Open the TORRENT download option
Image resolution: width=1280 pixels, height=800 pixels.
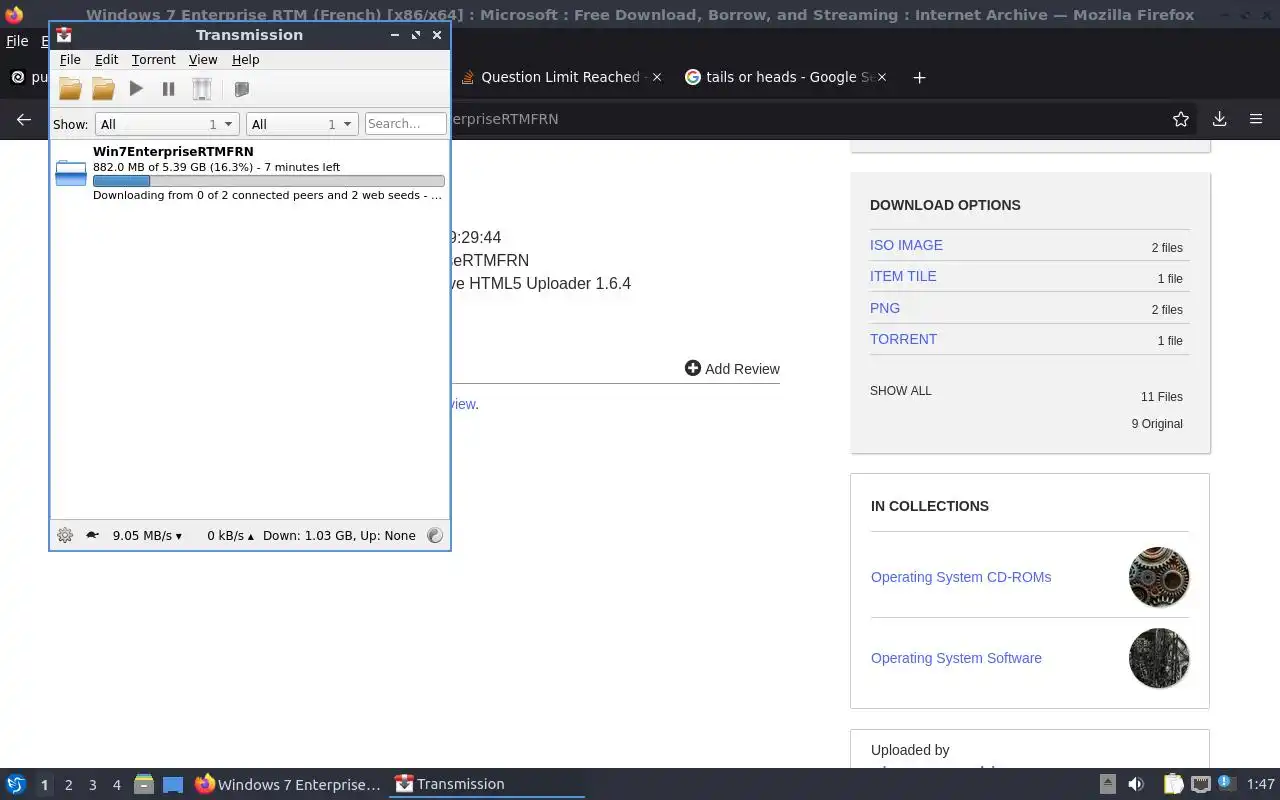903,339
